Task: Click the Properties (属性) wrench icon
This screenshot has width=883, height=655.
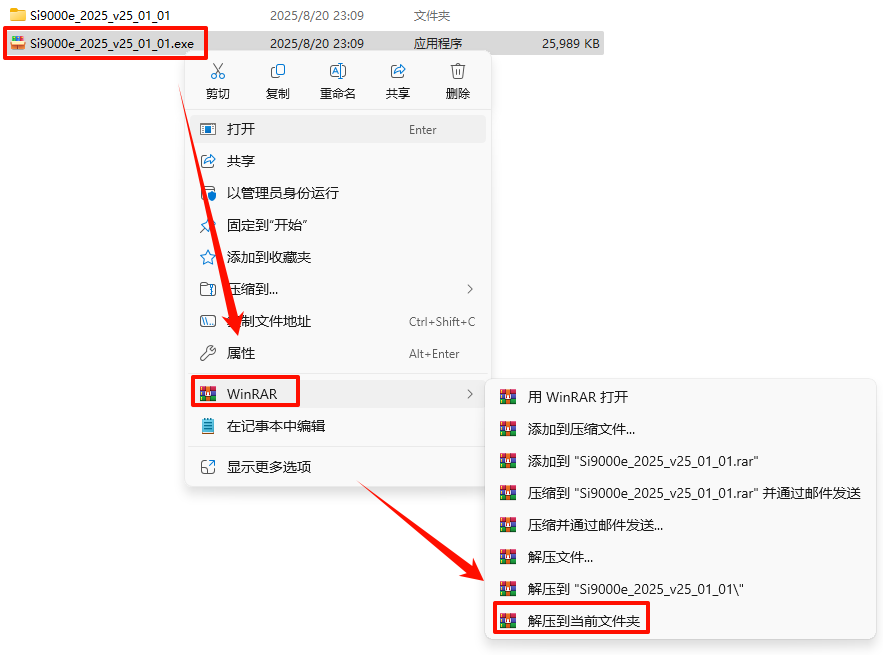Action: (x=208, y=353)
